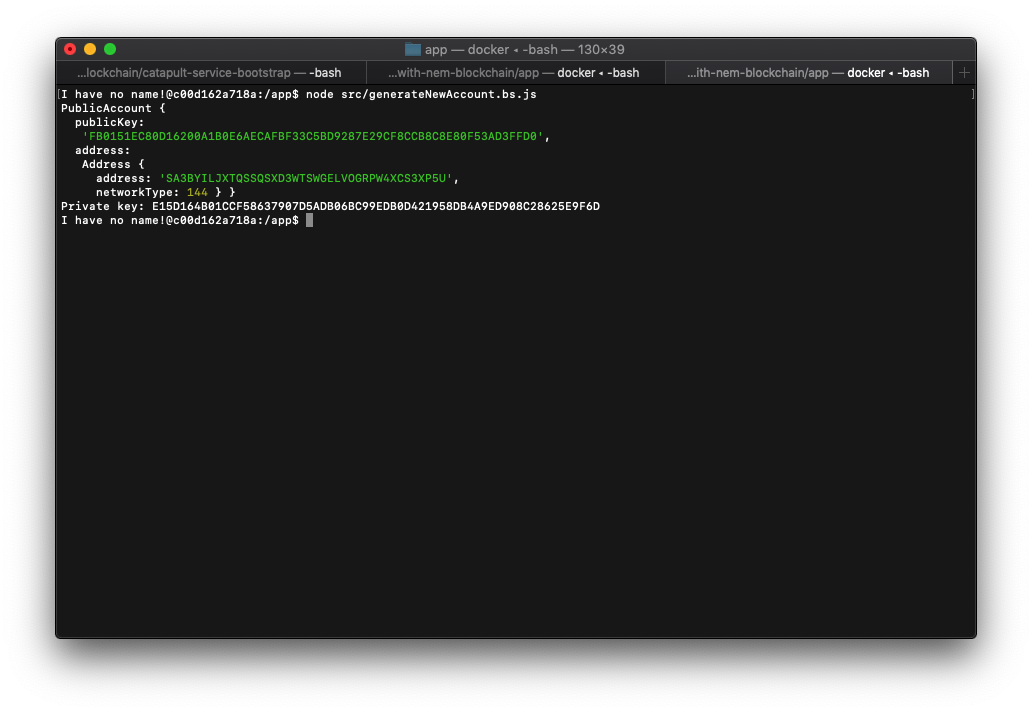Click the terminal cursor at the last prompt
This screenshot has width=1032, height=712.
(309, 220)
